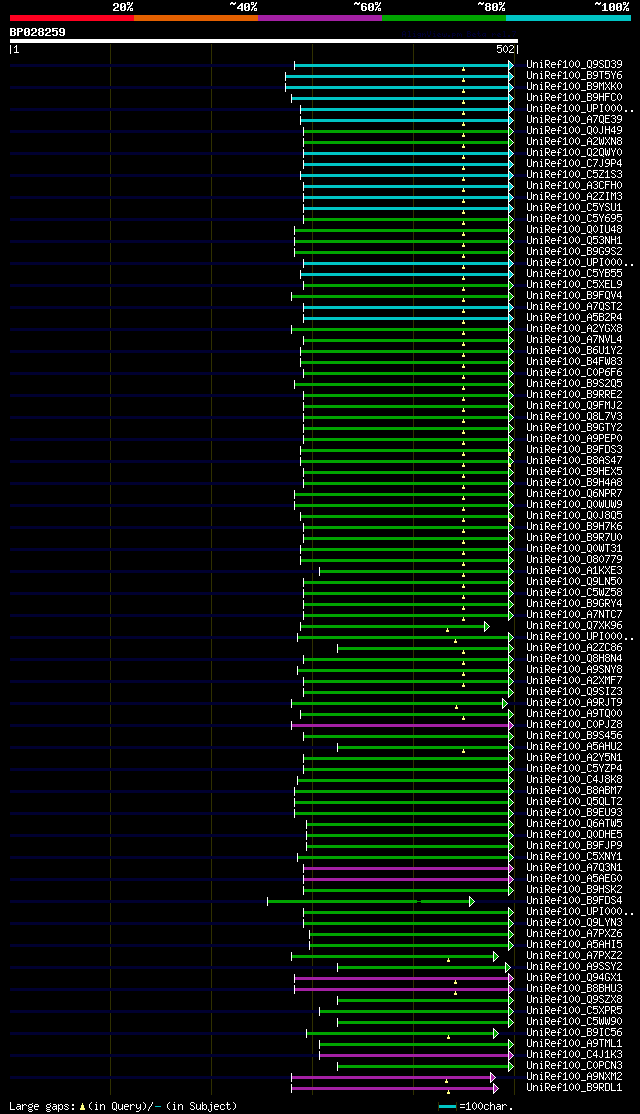Screen dimensions: 640x1114
Task: Select the UniRef100_A7PXZ2 label
Action: coord(574,956)
